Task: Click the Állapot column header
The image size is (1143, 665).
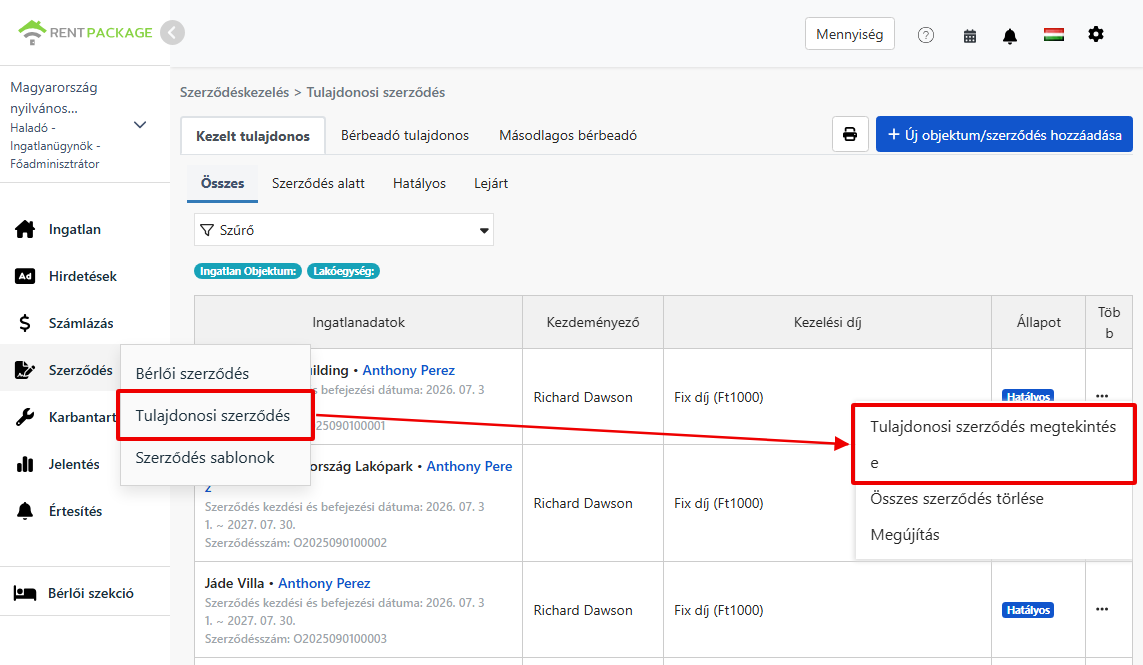Action: pyautogui.click(x=1038, y=322)
